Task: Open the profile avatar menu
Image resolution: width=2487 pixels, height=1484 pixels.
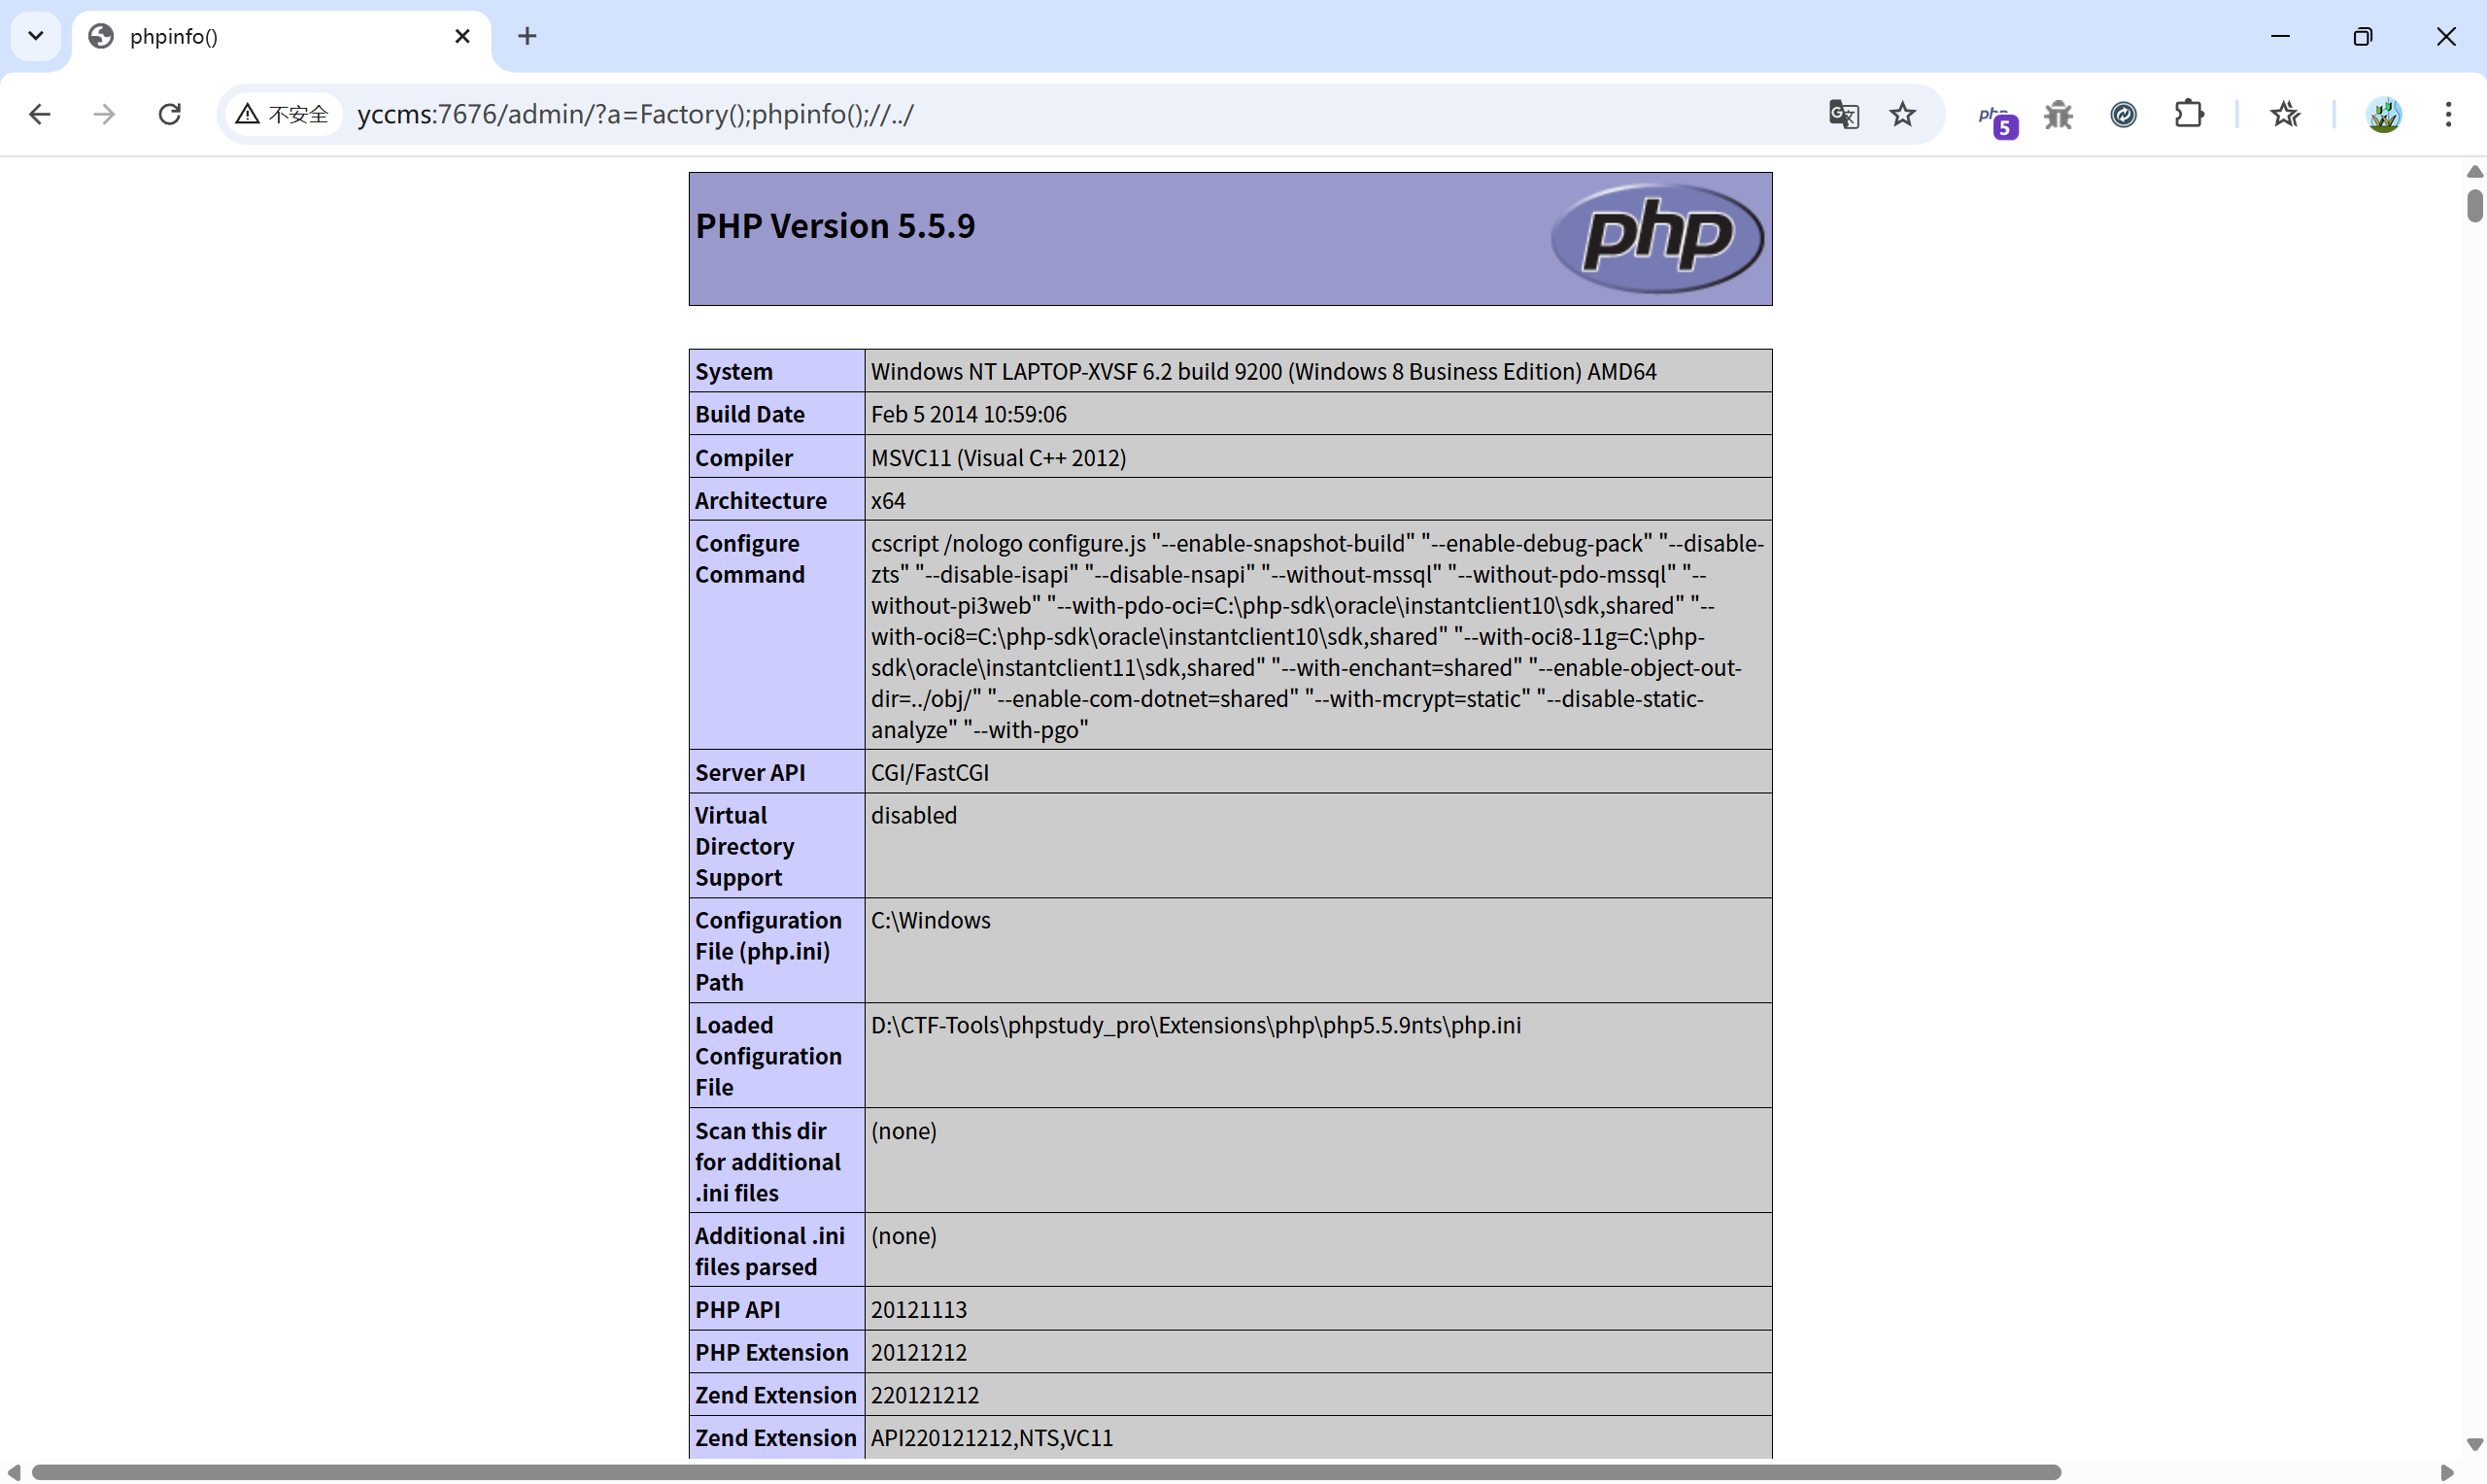Action: click(2384, 114)
